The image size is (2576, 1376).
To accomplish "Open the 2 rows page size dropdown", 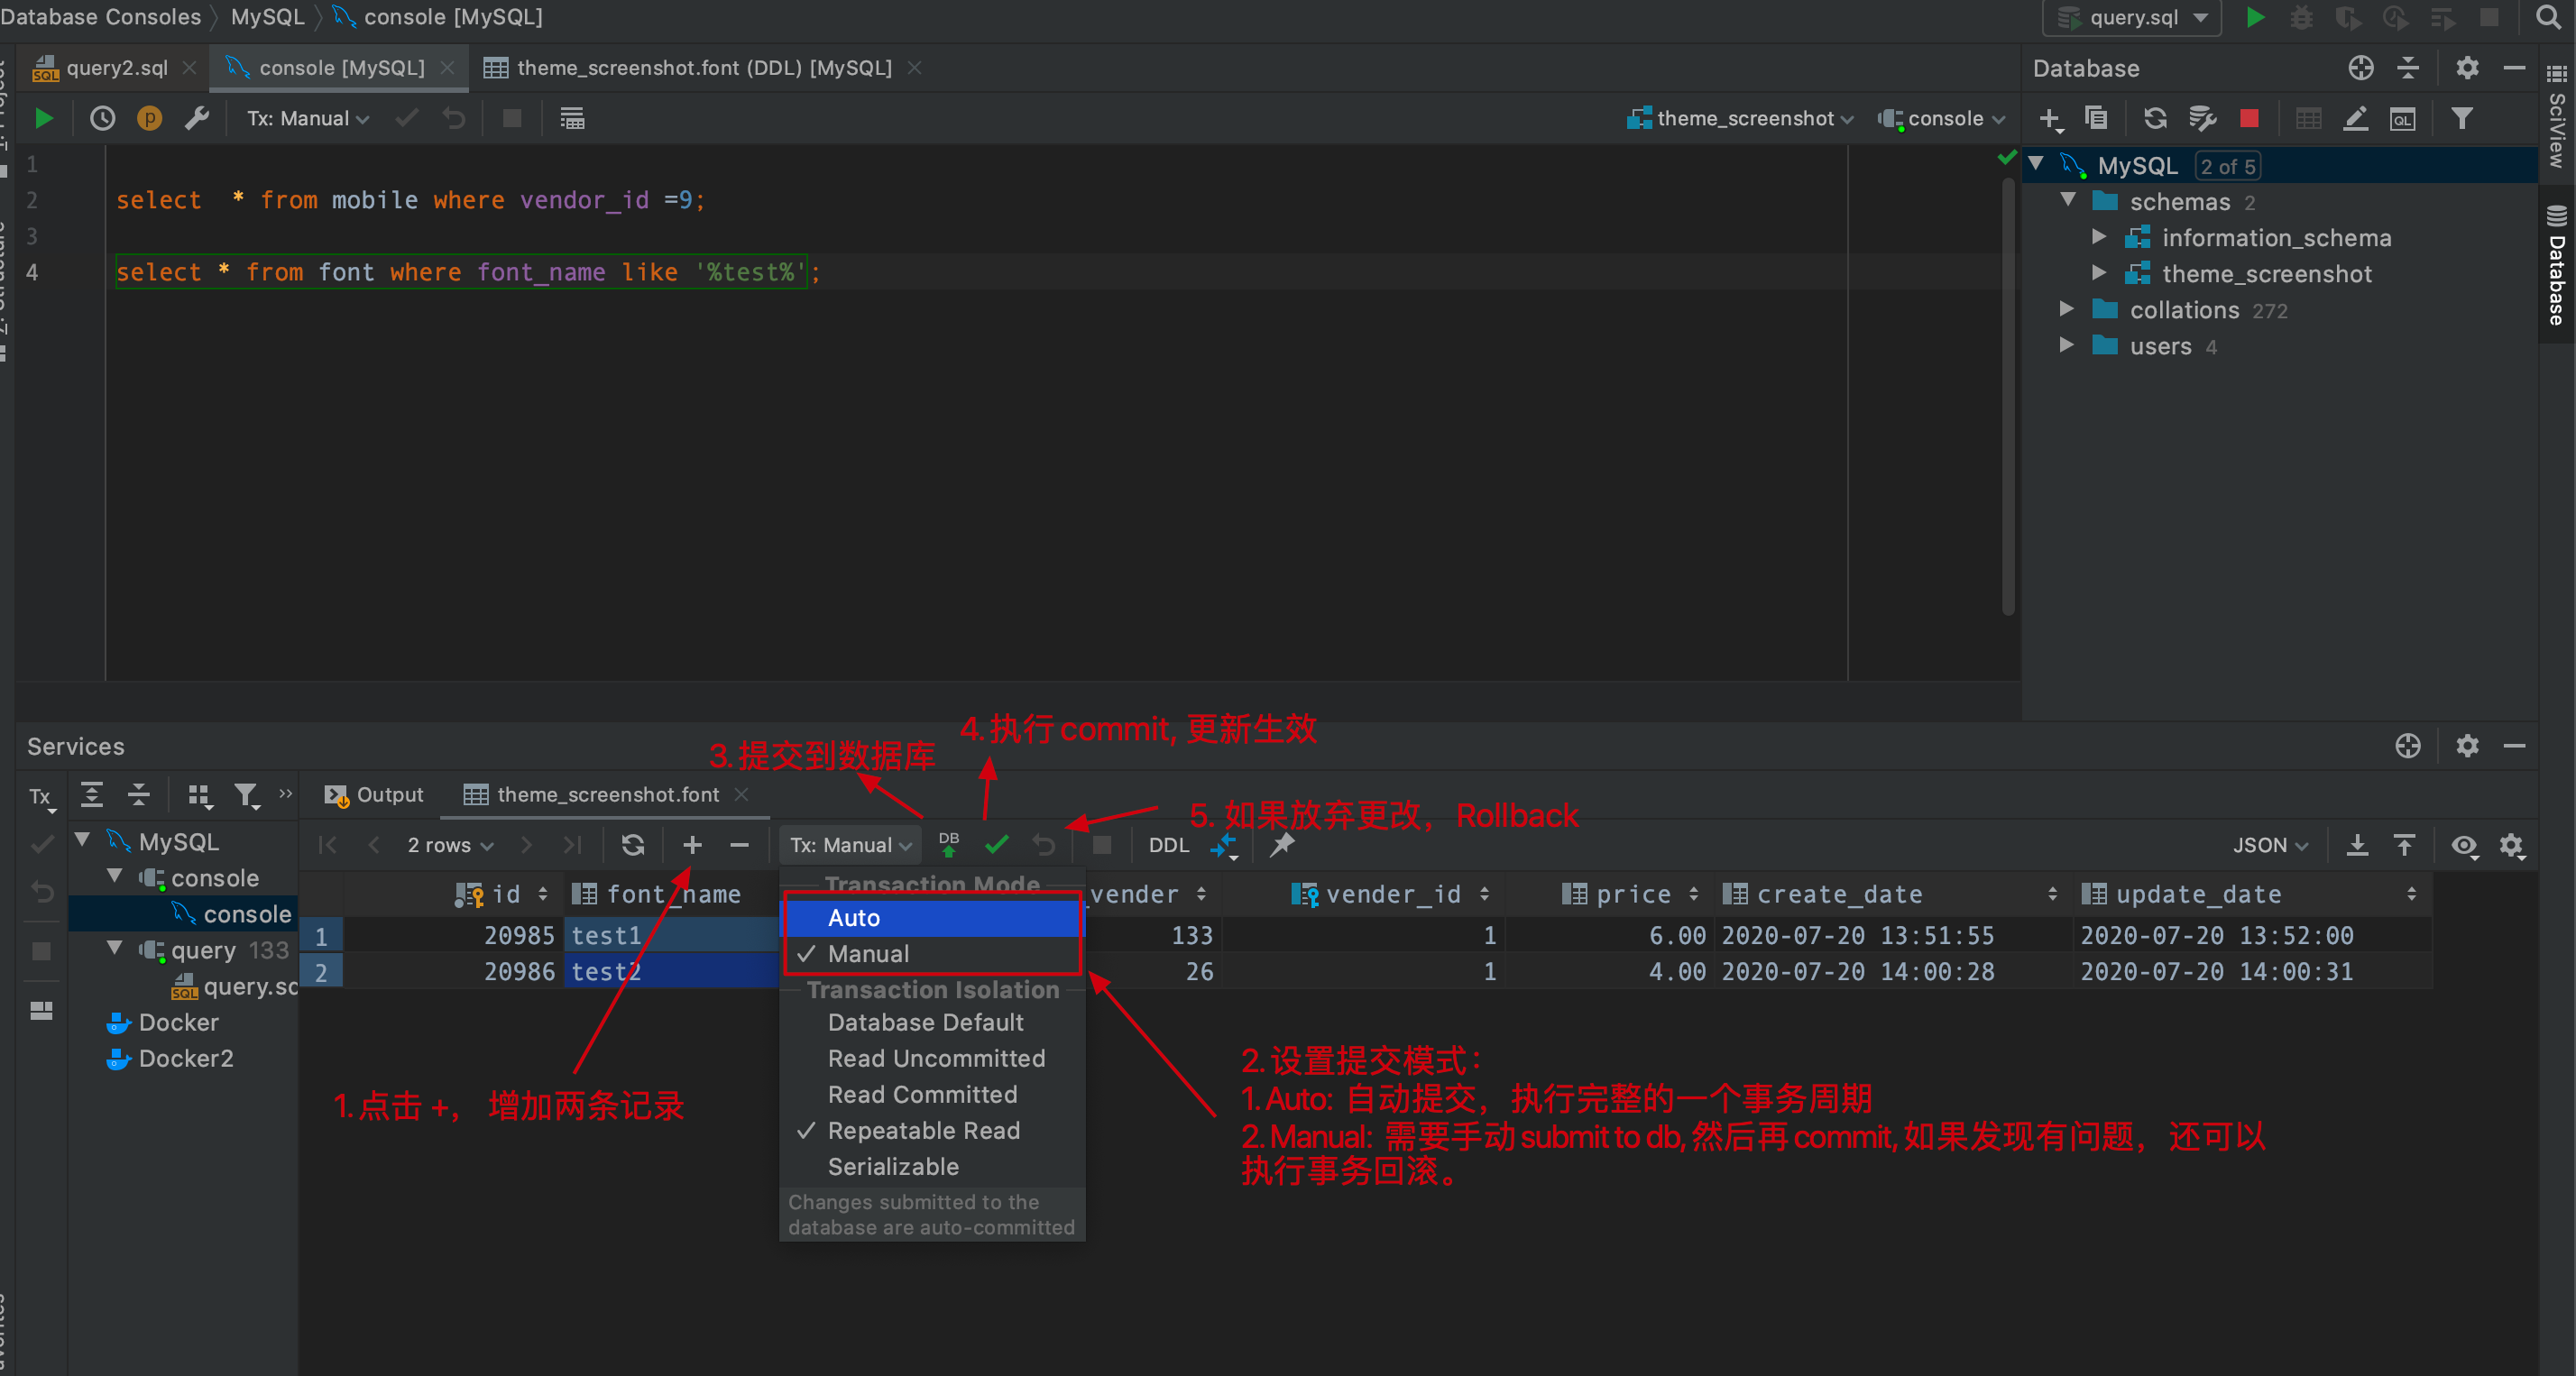I will [x=450, y=845].
